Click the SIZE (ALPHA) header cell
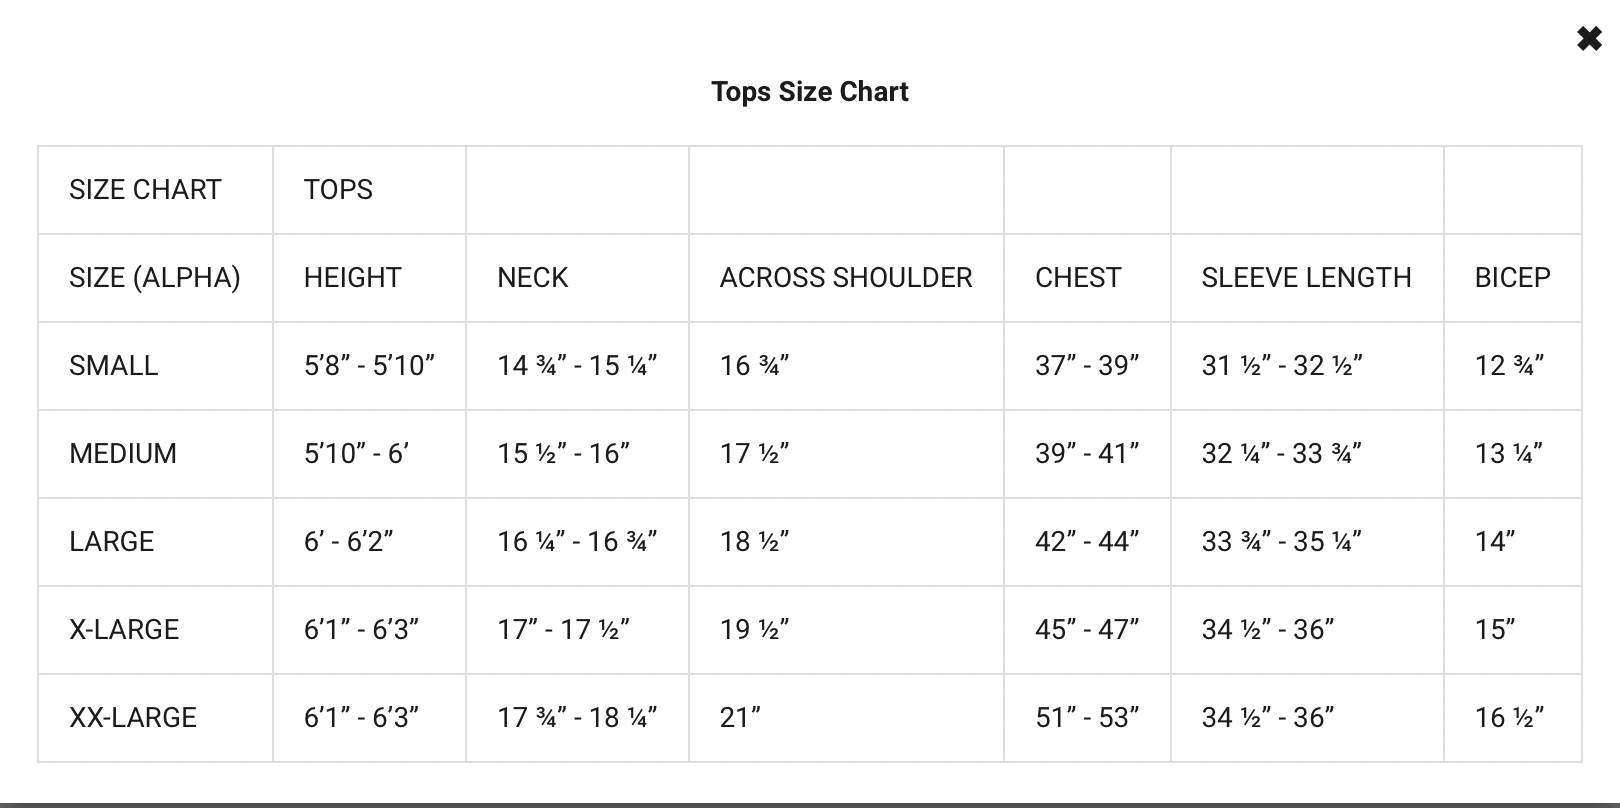This screenshot has width=1620, height=808. tap(155, 277)
